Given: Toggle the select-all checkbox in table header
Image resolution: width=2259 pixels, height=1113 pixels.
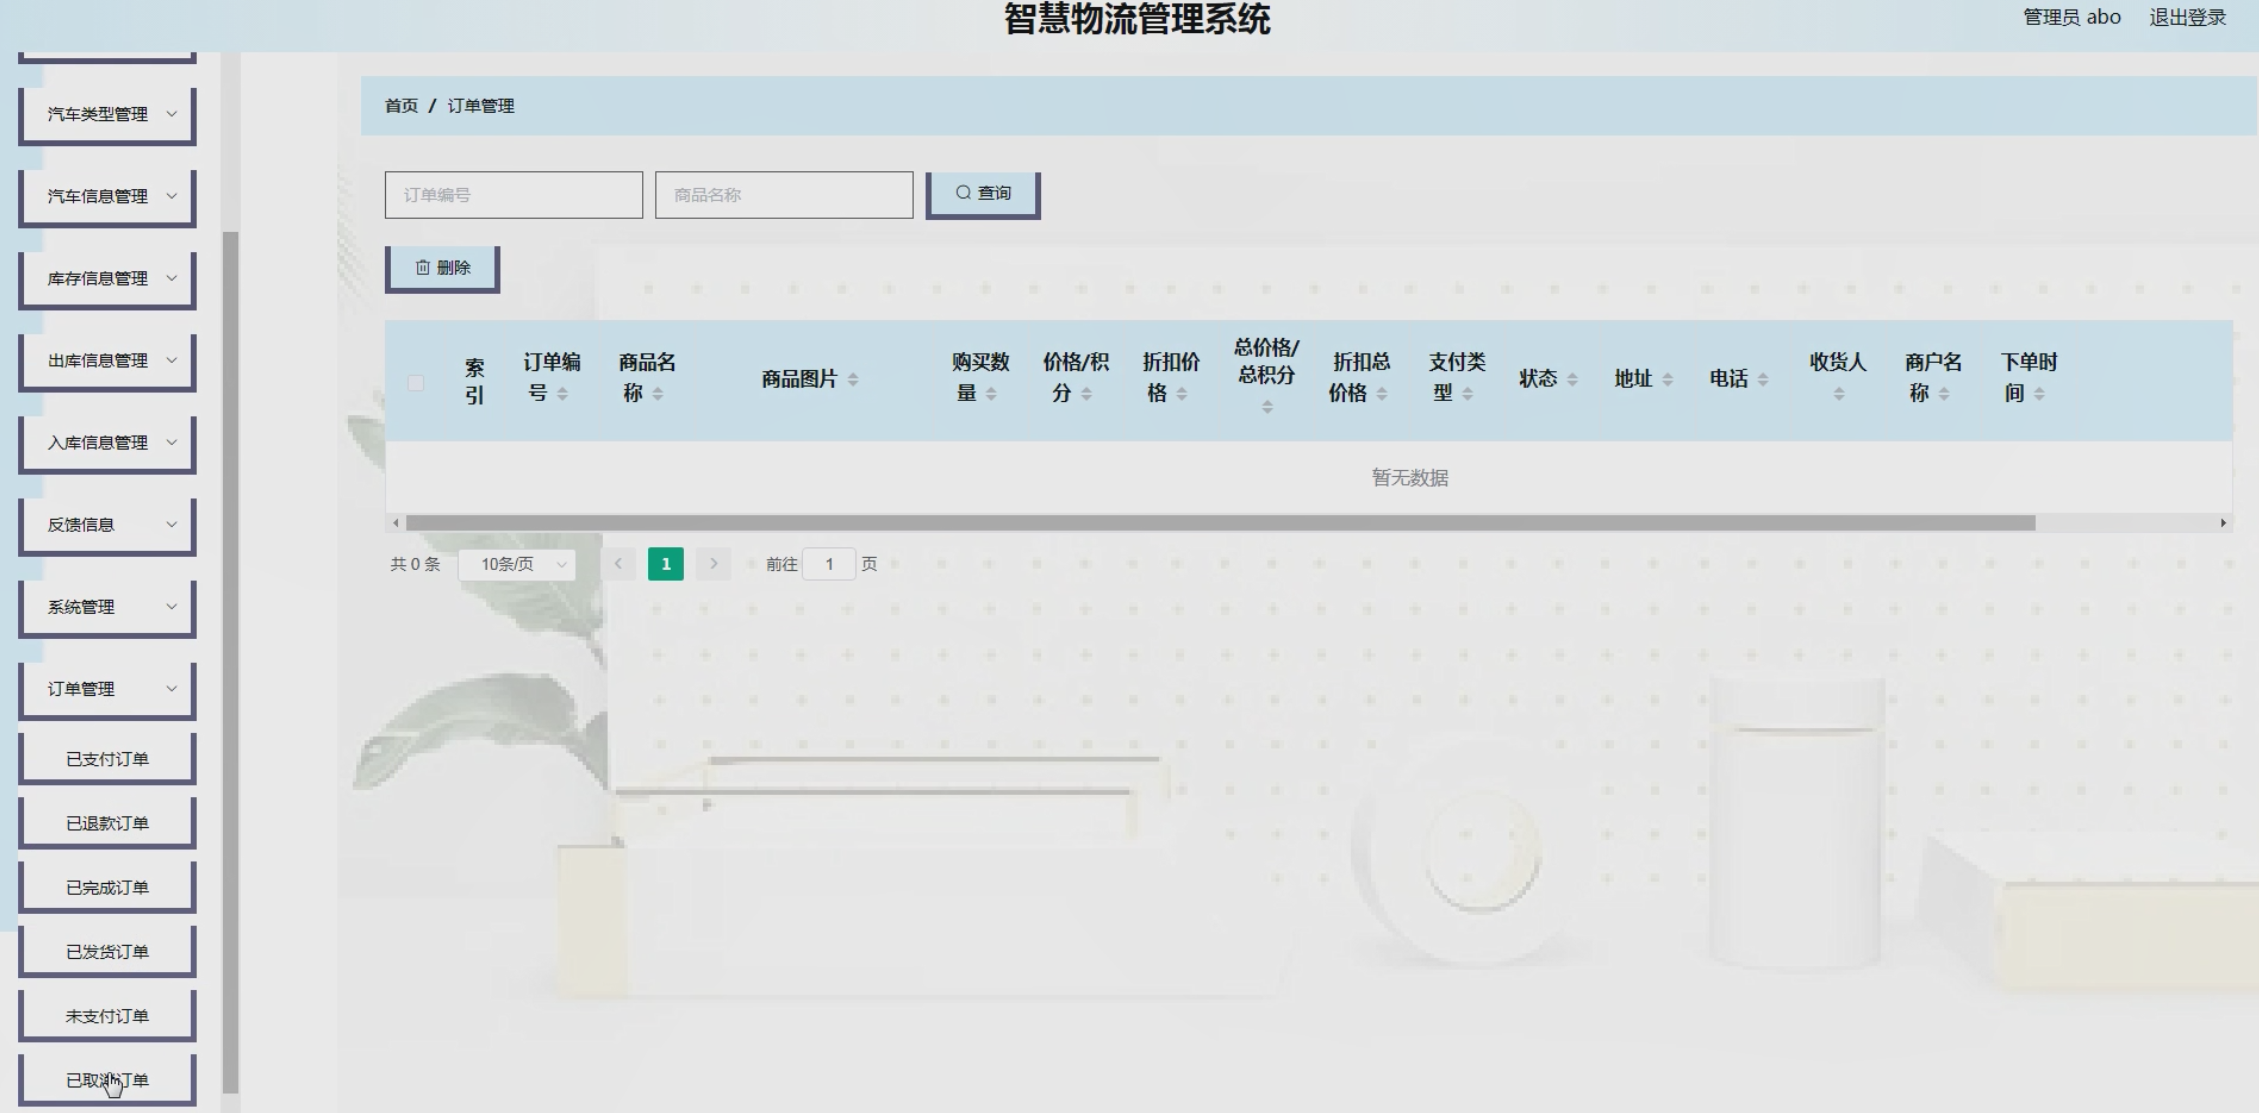Looking at the screenshot, I should [x=416, y=383].
